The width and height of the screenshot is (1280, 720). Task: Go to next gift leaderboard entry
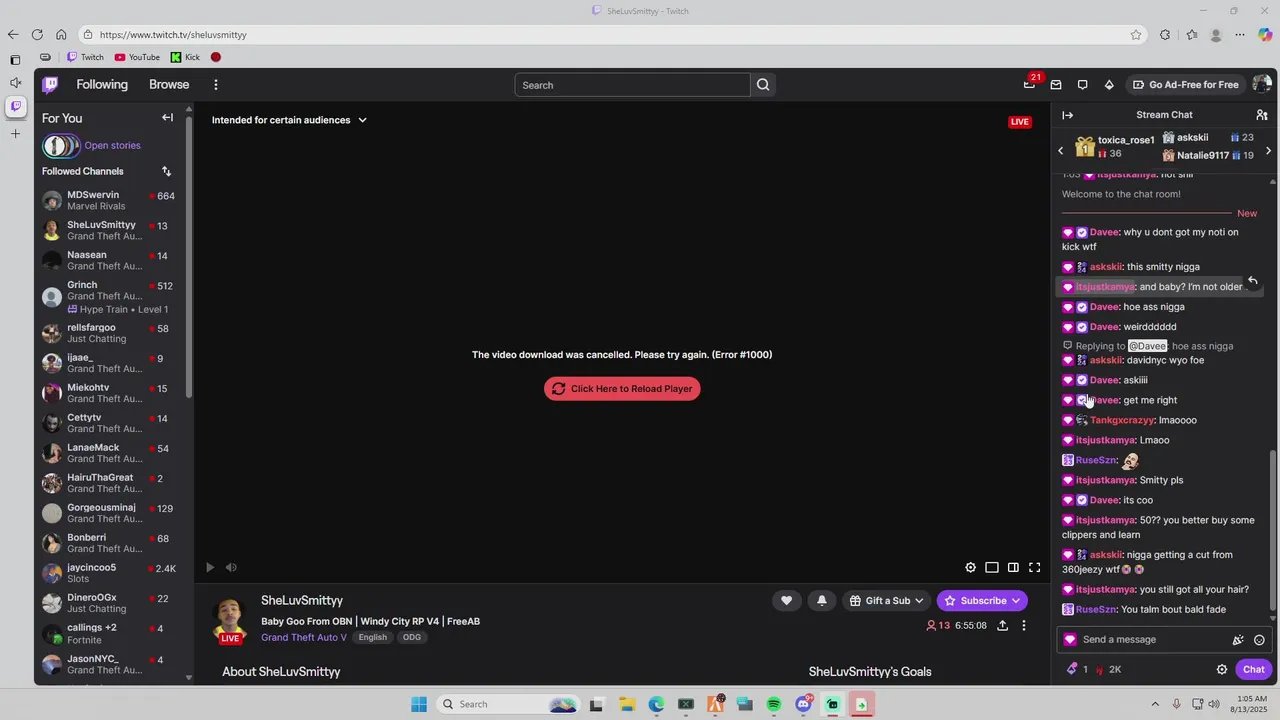(x=1268, y=151)
